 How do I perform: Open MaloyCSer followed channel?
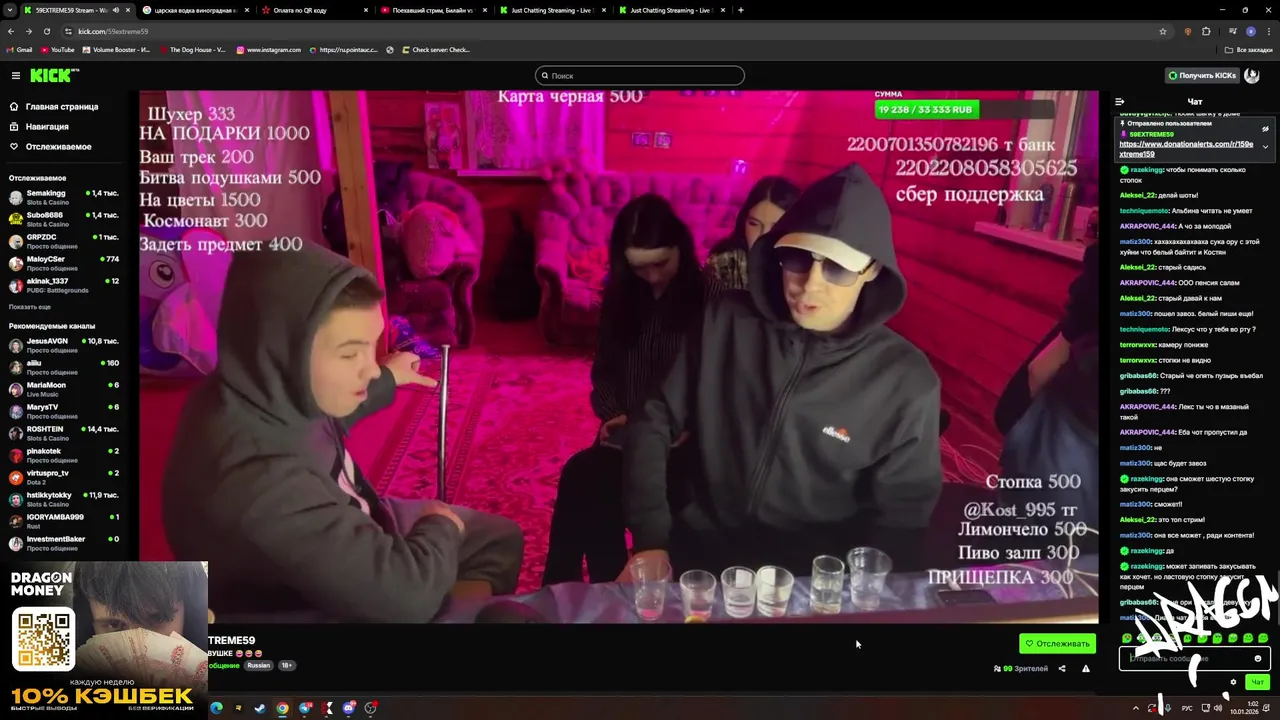64,262
